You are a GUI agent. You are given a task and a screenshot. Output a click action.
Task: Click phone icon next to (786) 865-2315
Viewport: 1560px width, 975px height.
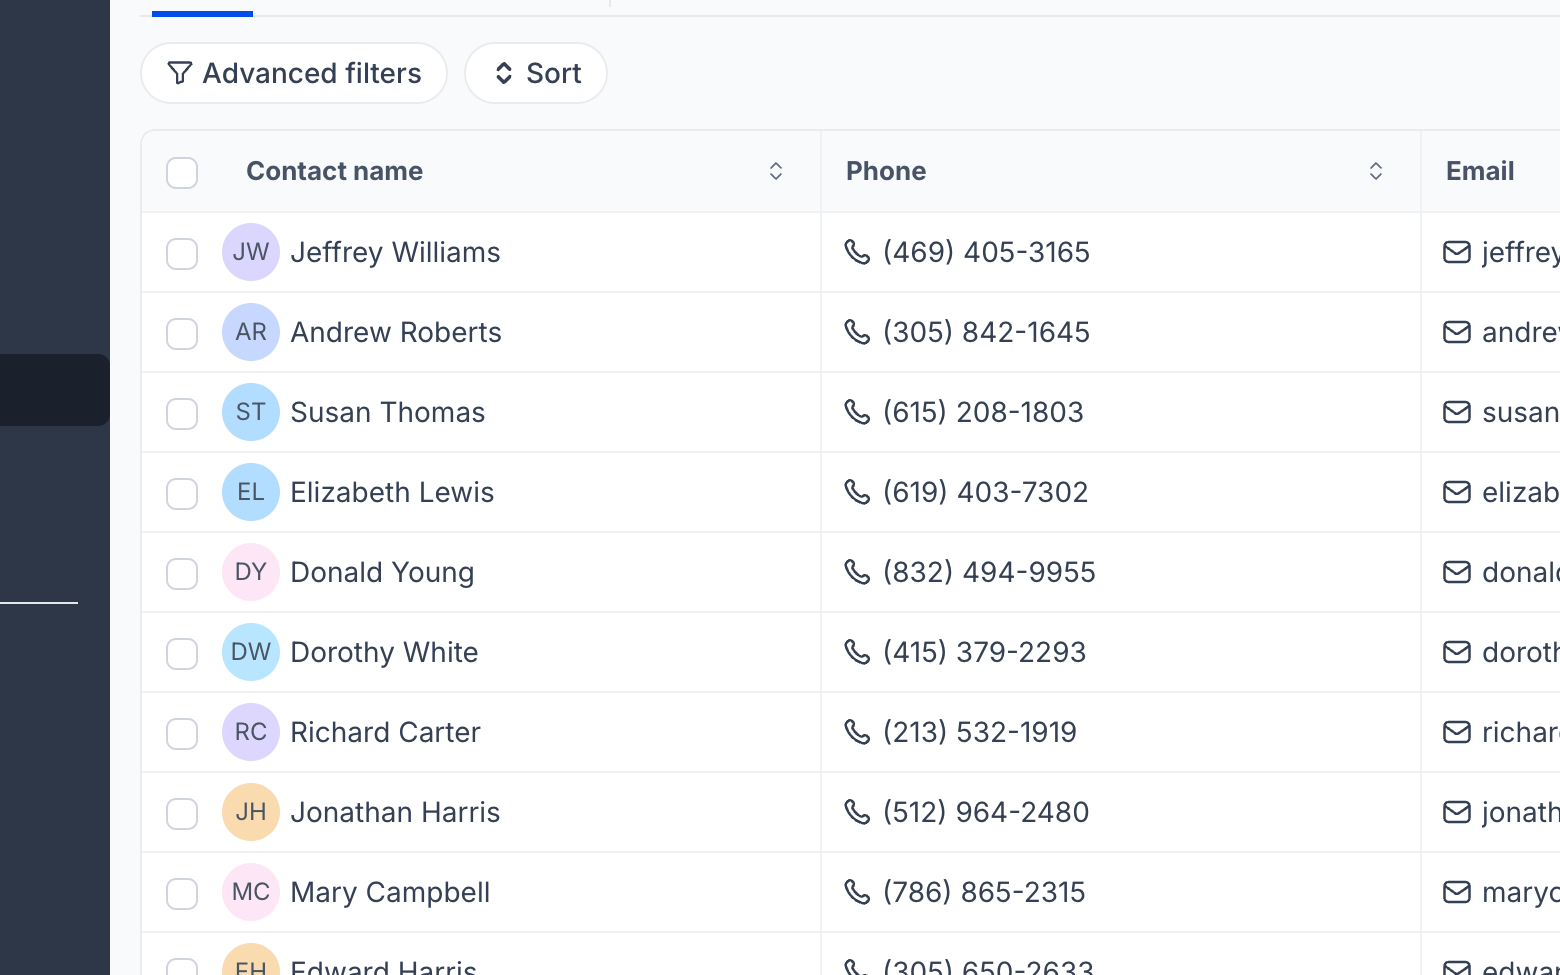[x=857, y=892]
